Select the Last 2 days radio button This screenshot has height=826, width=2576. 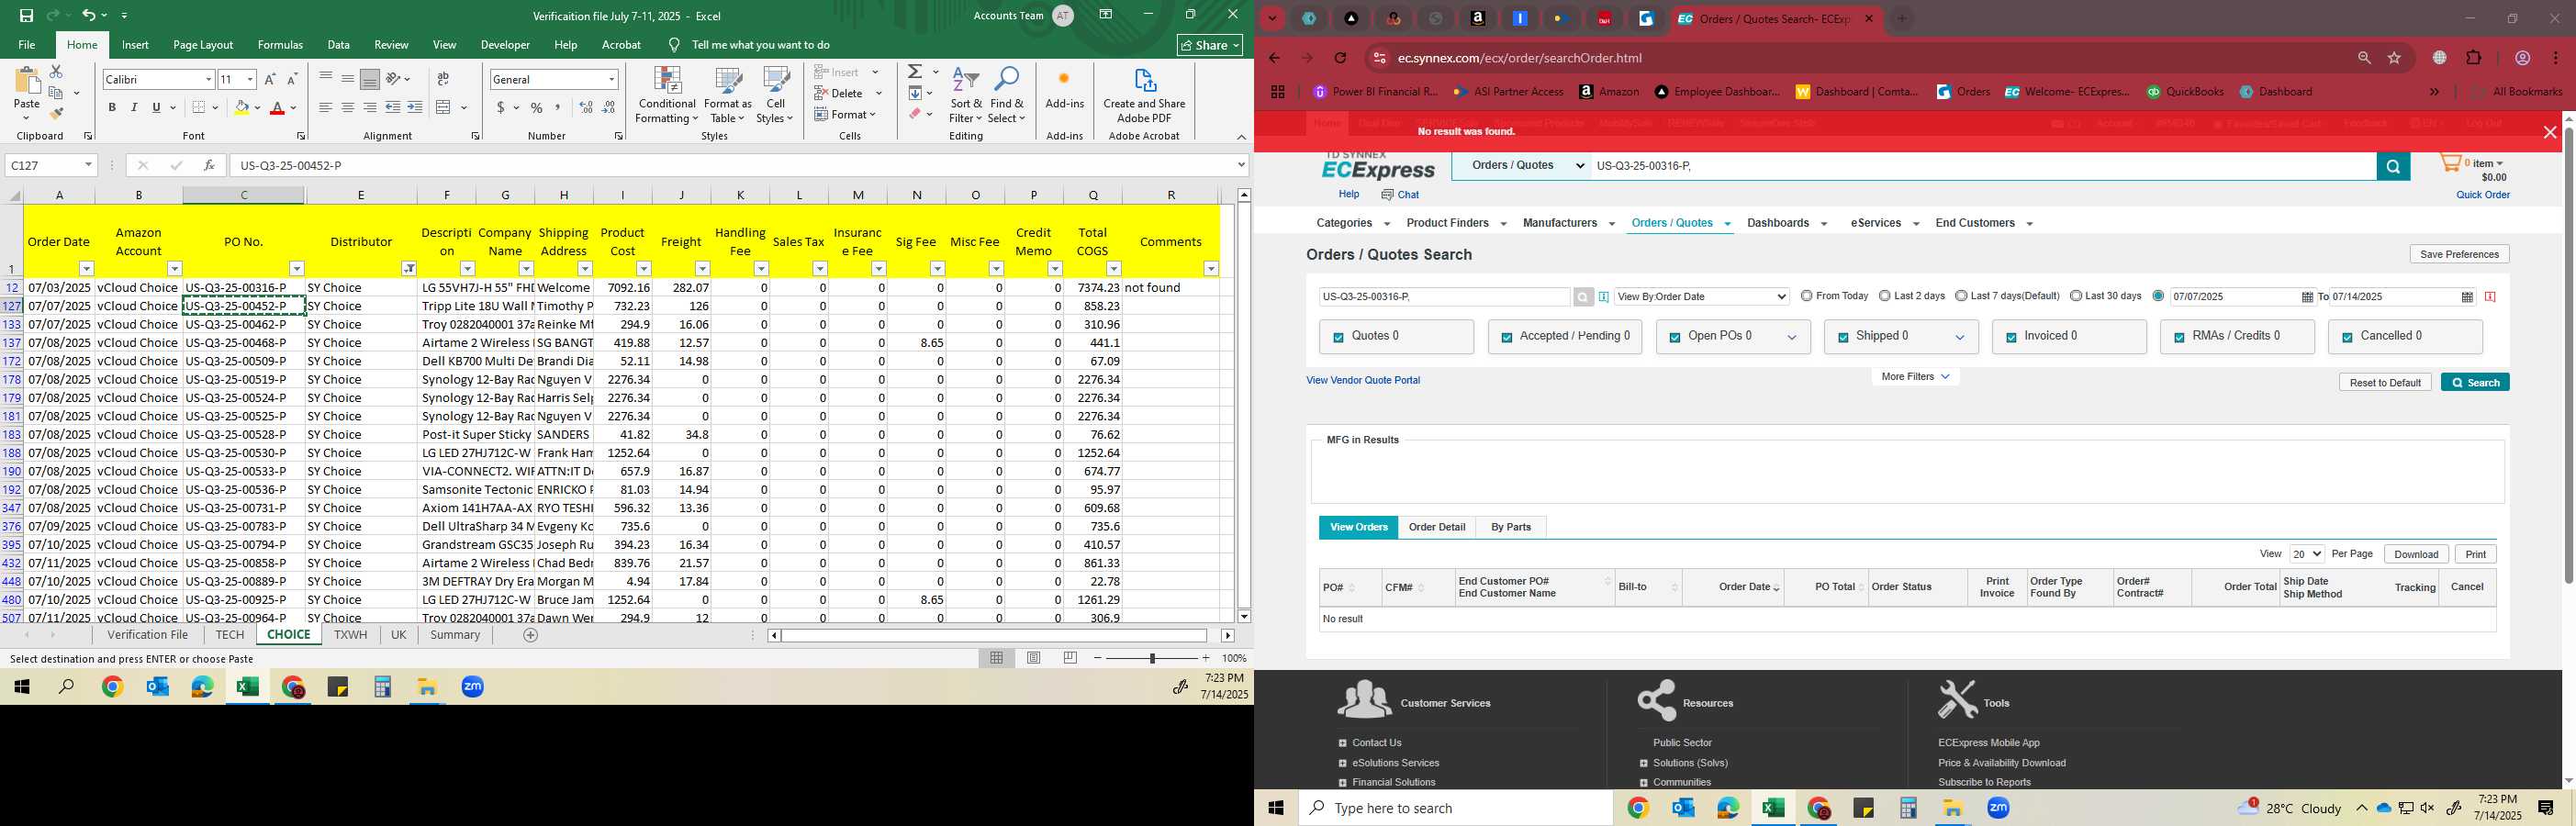click(1884, 296)
